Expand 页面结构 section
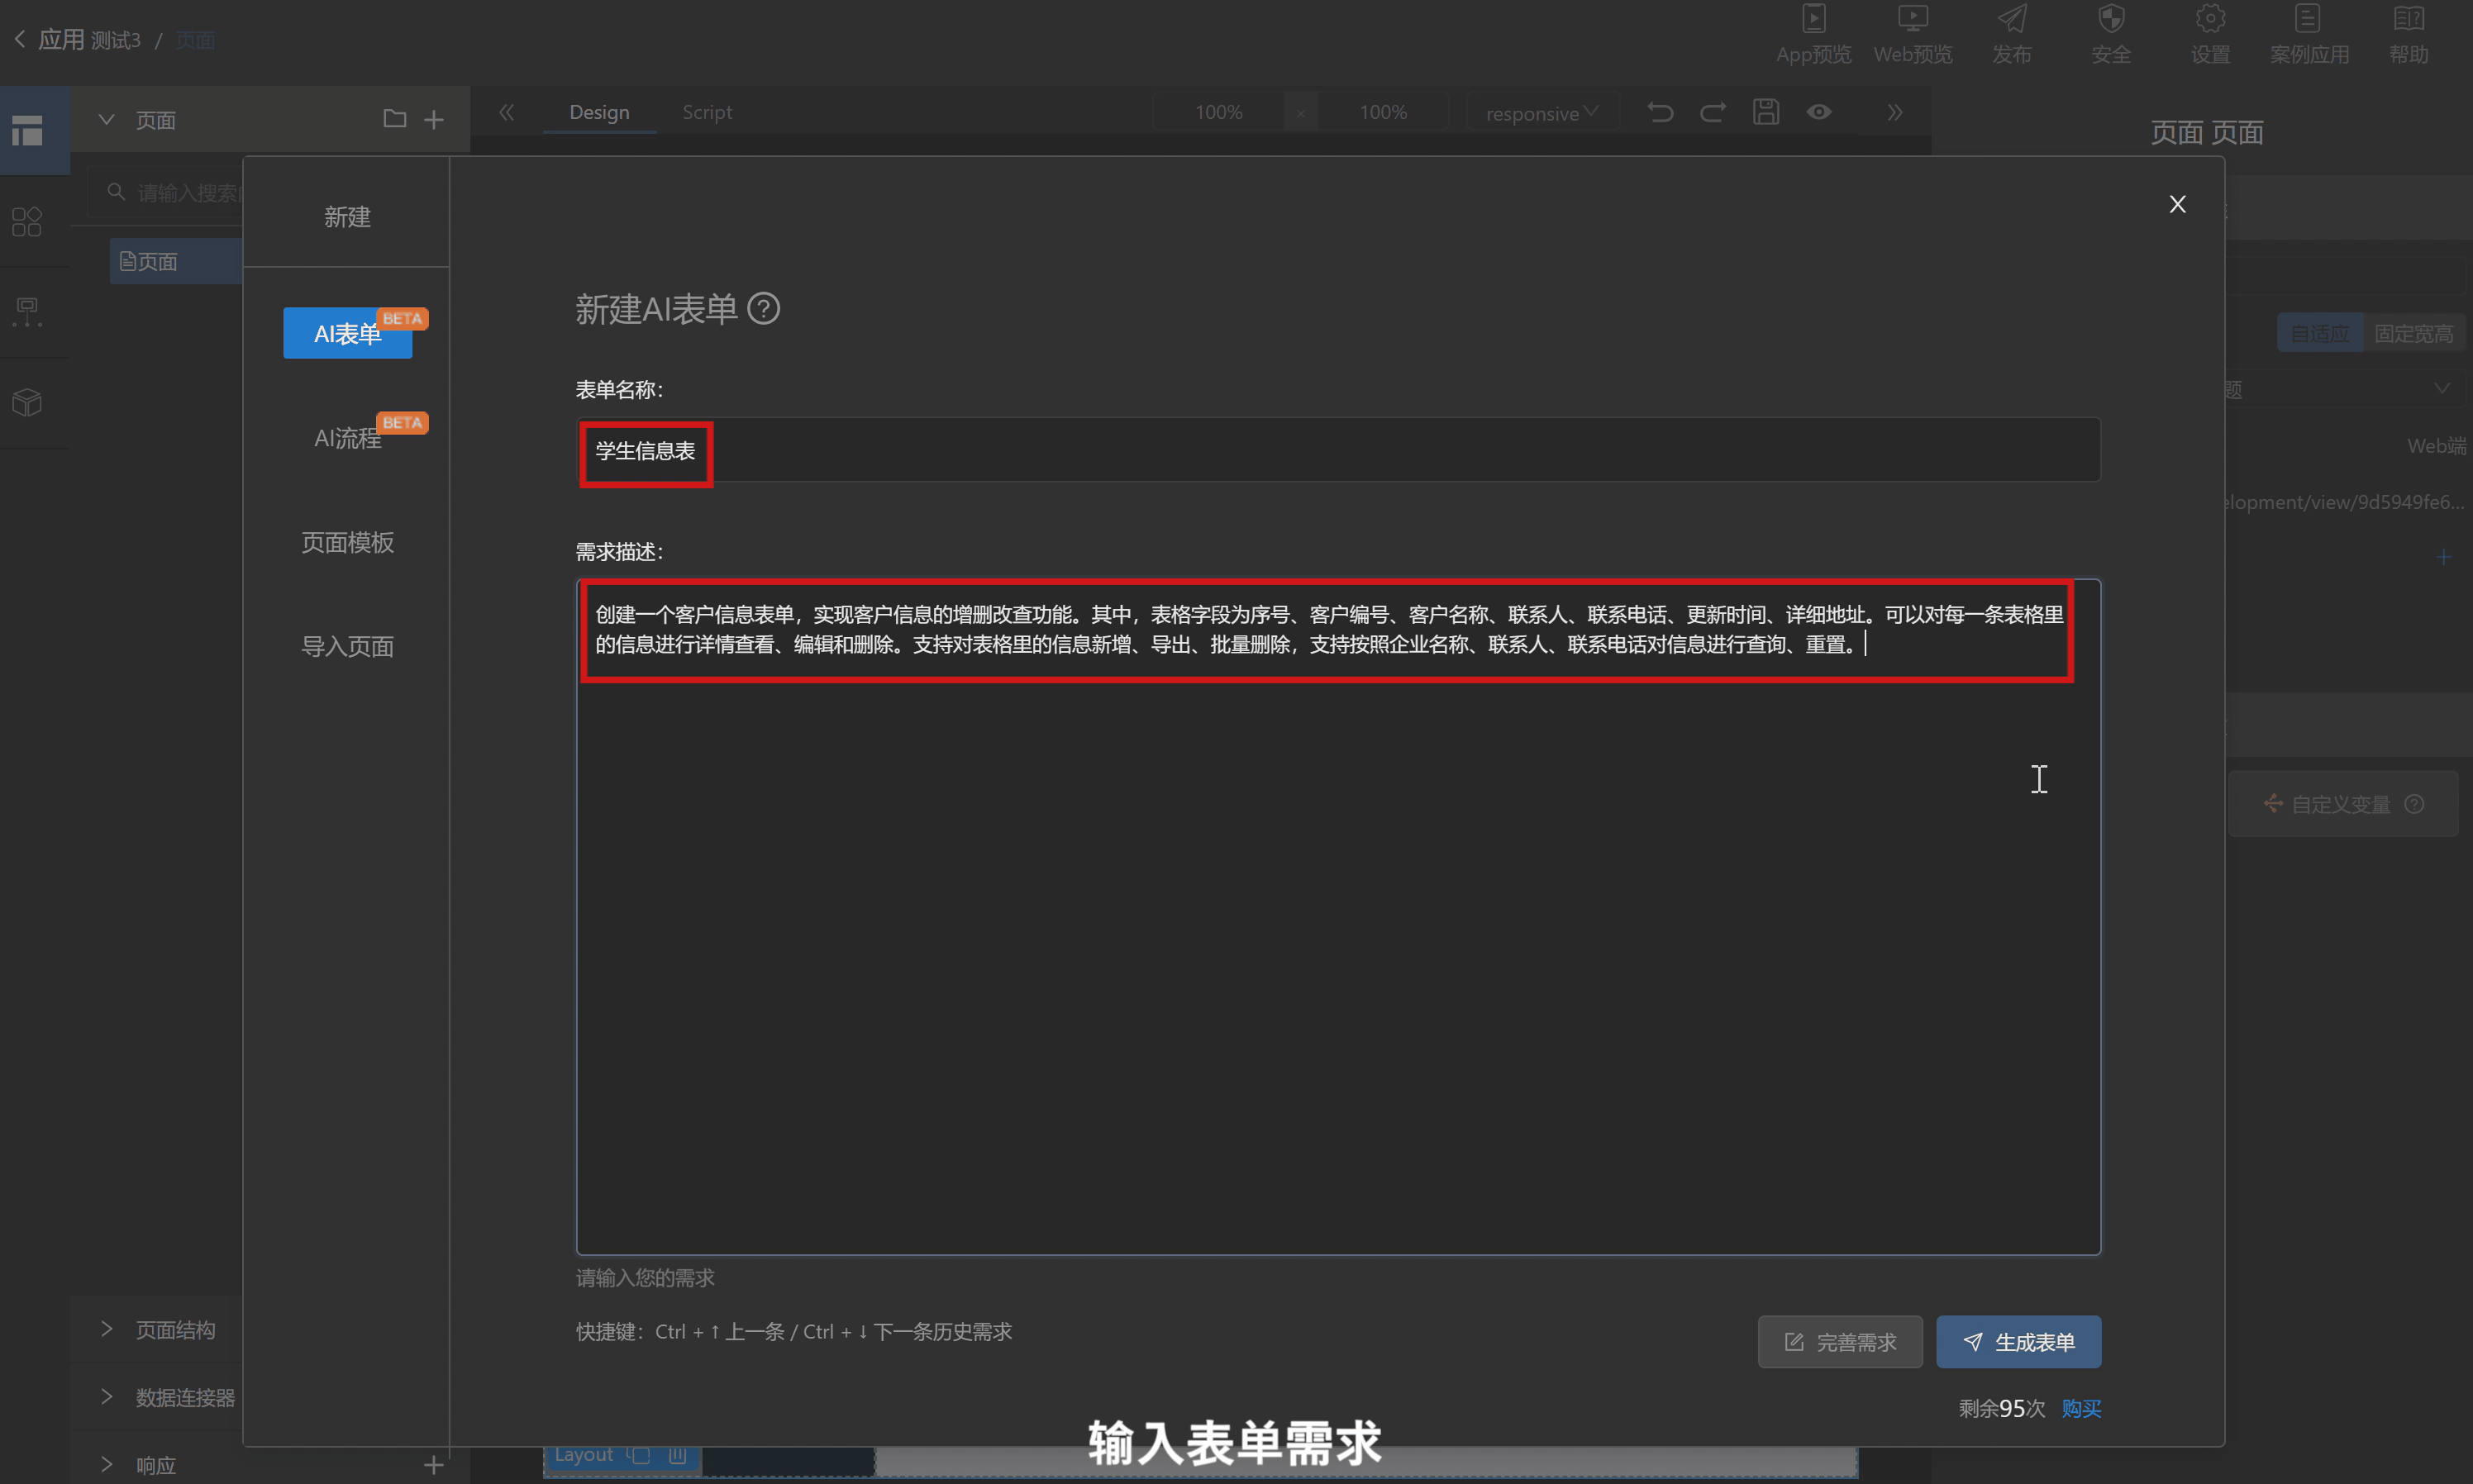This screenshot has width=2473, height=1484. (106, 1329)
